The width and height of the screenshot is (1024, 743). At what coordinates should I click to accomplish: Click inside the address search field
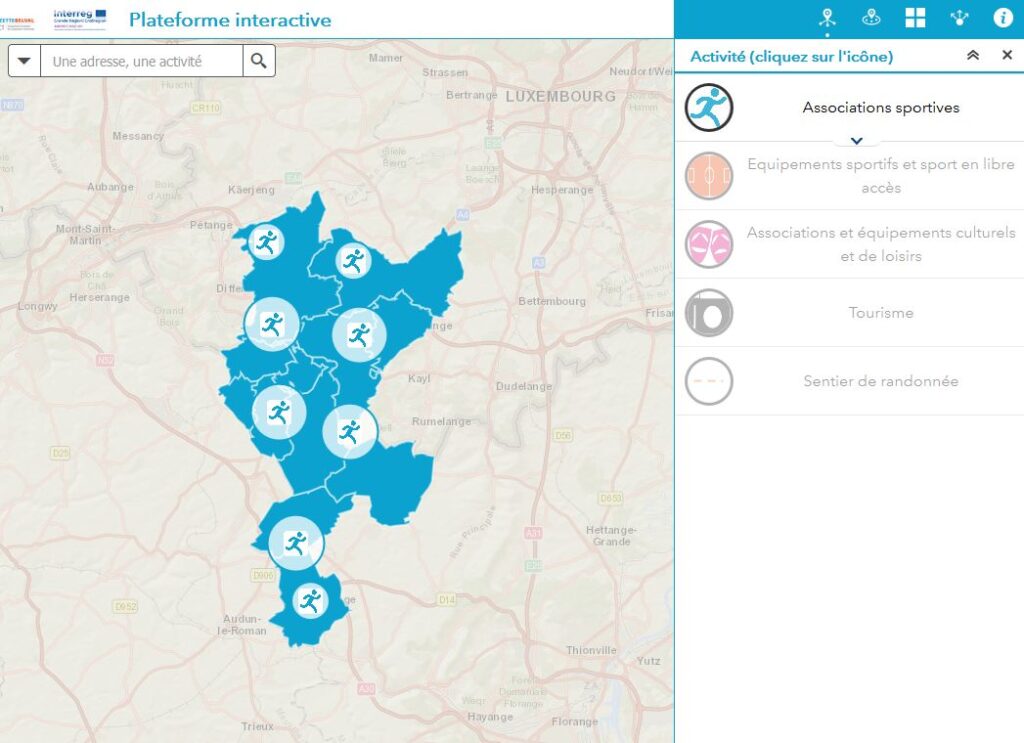140,60
